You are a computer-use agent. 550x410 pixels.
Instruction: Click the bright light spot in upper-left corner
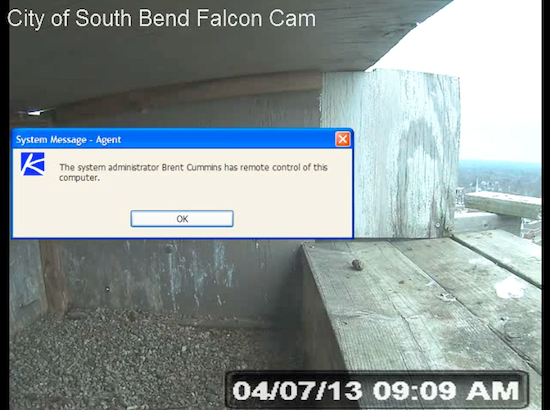coord(35,113)
